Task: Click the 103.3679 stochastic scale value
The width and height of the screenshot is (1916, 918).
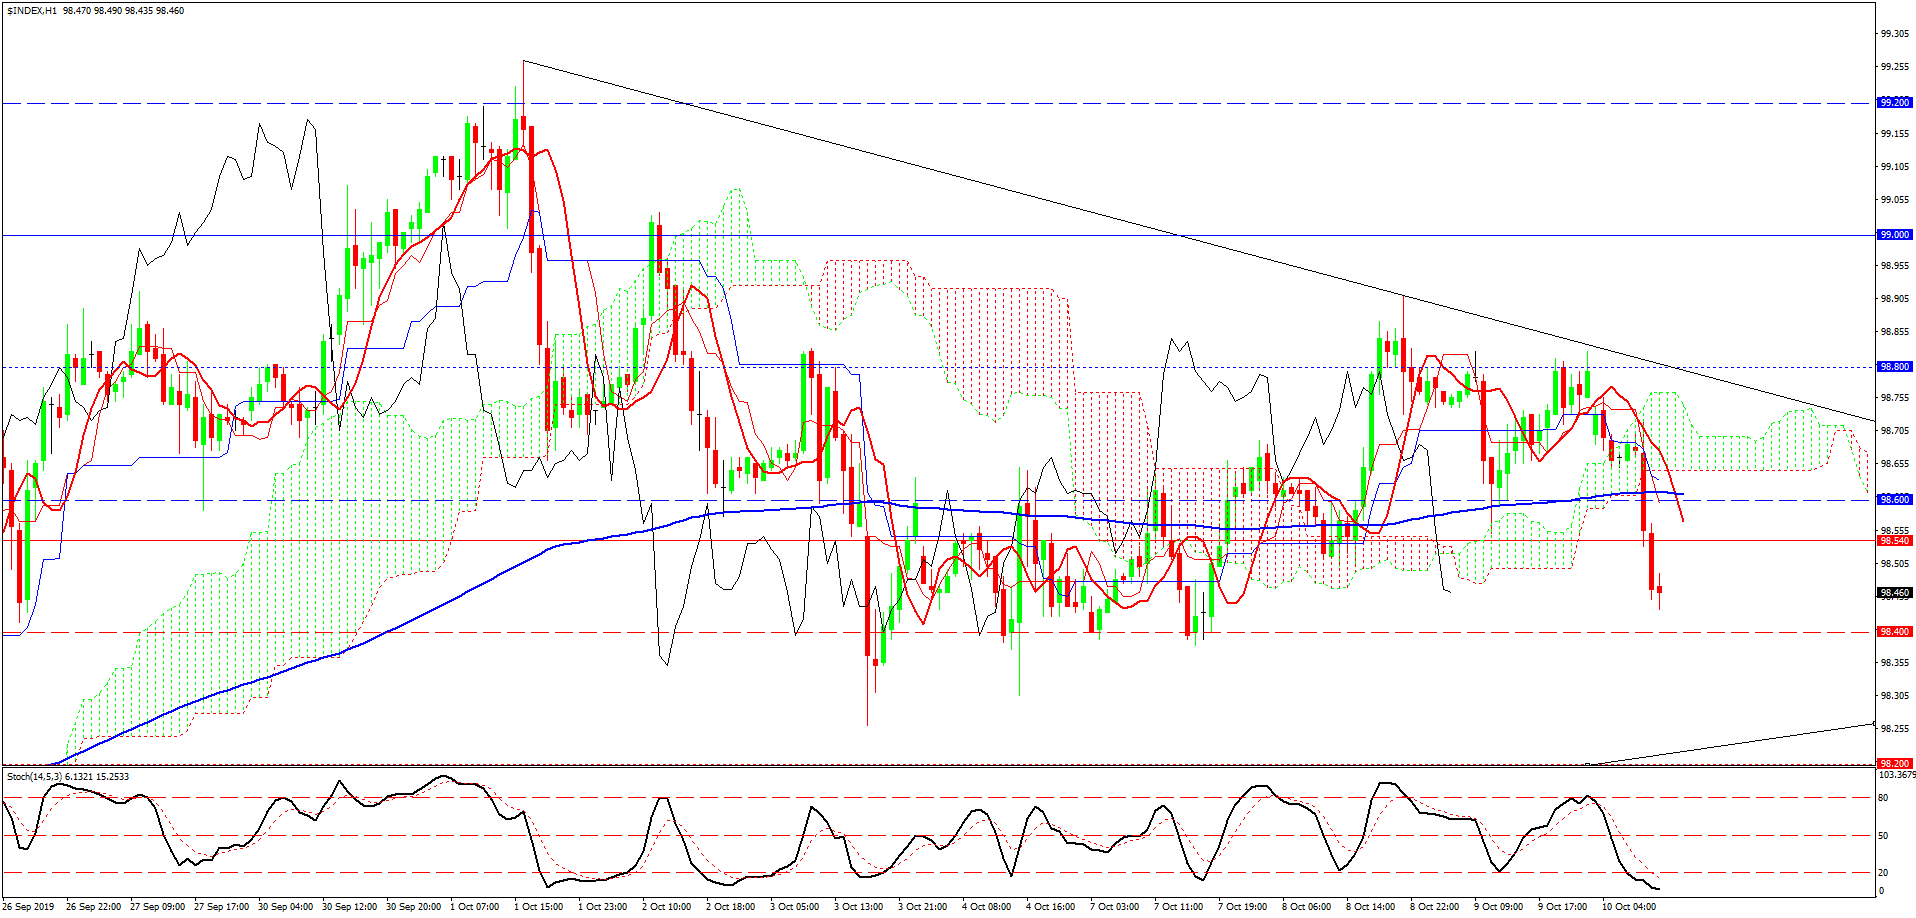Action: pos(1897,774)
